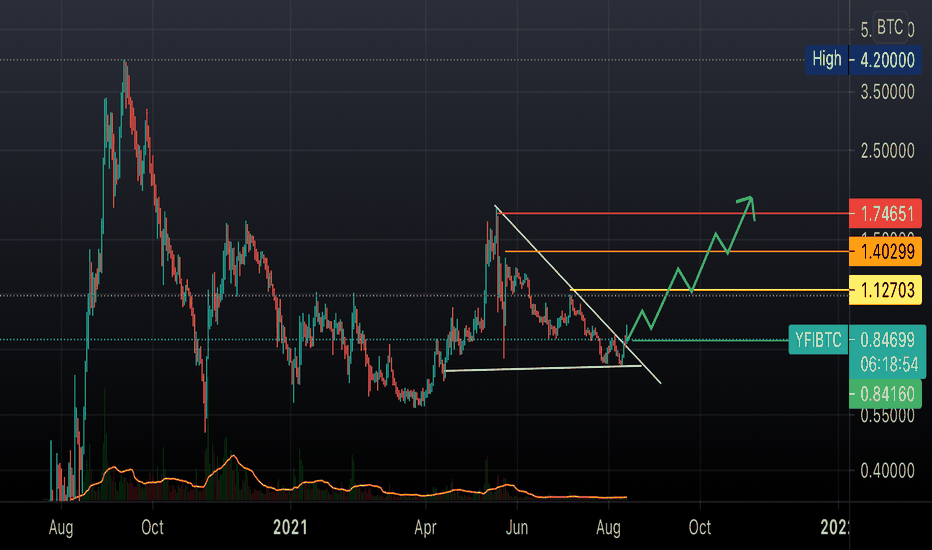Click the Jun label on time axis

(x=517, y=527)
